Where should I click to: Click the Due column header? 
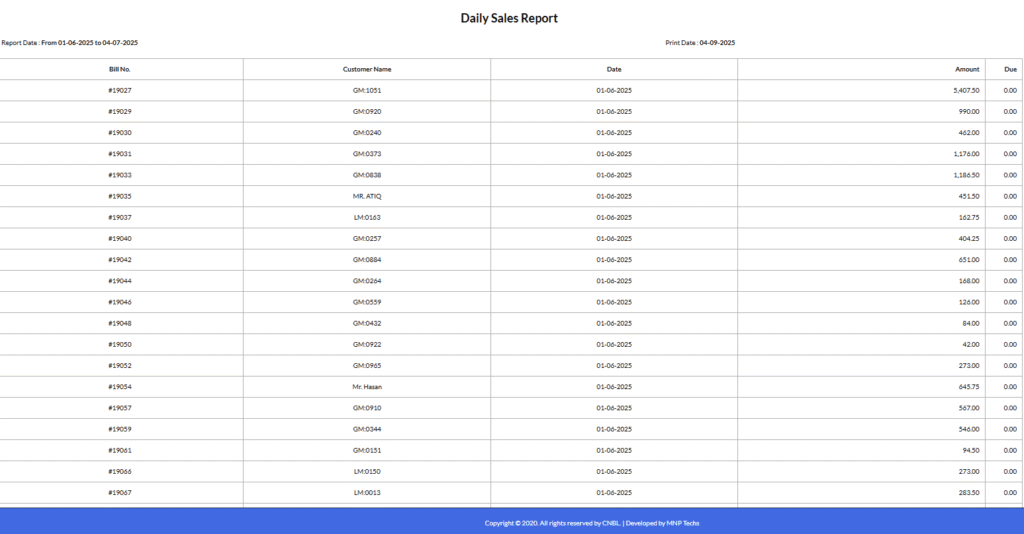[x=1010, y=69]
